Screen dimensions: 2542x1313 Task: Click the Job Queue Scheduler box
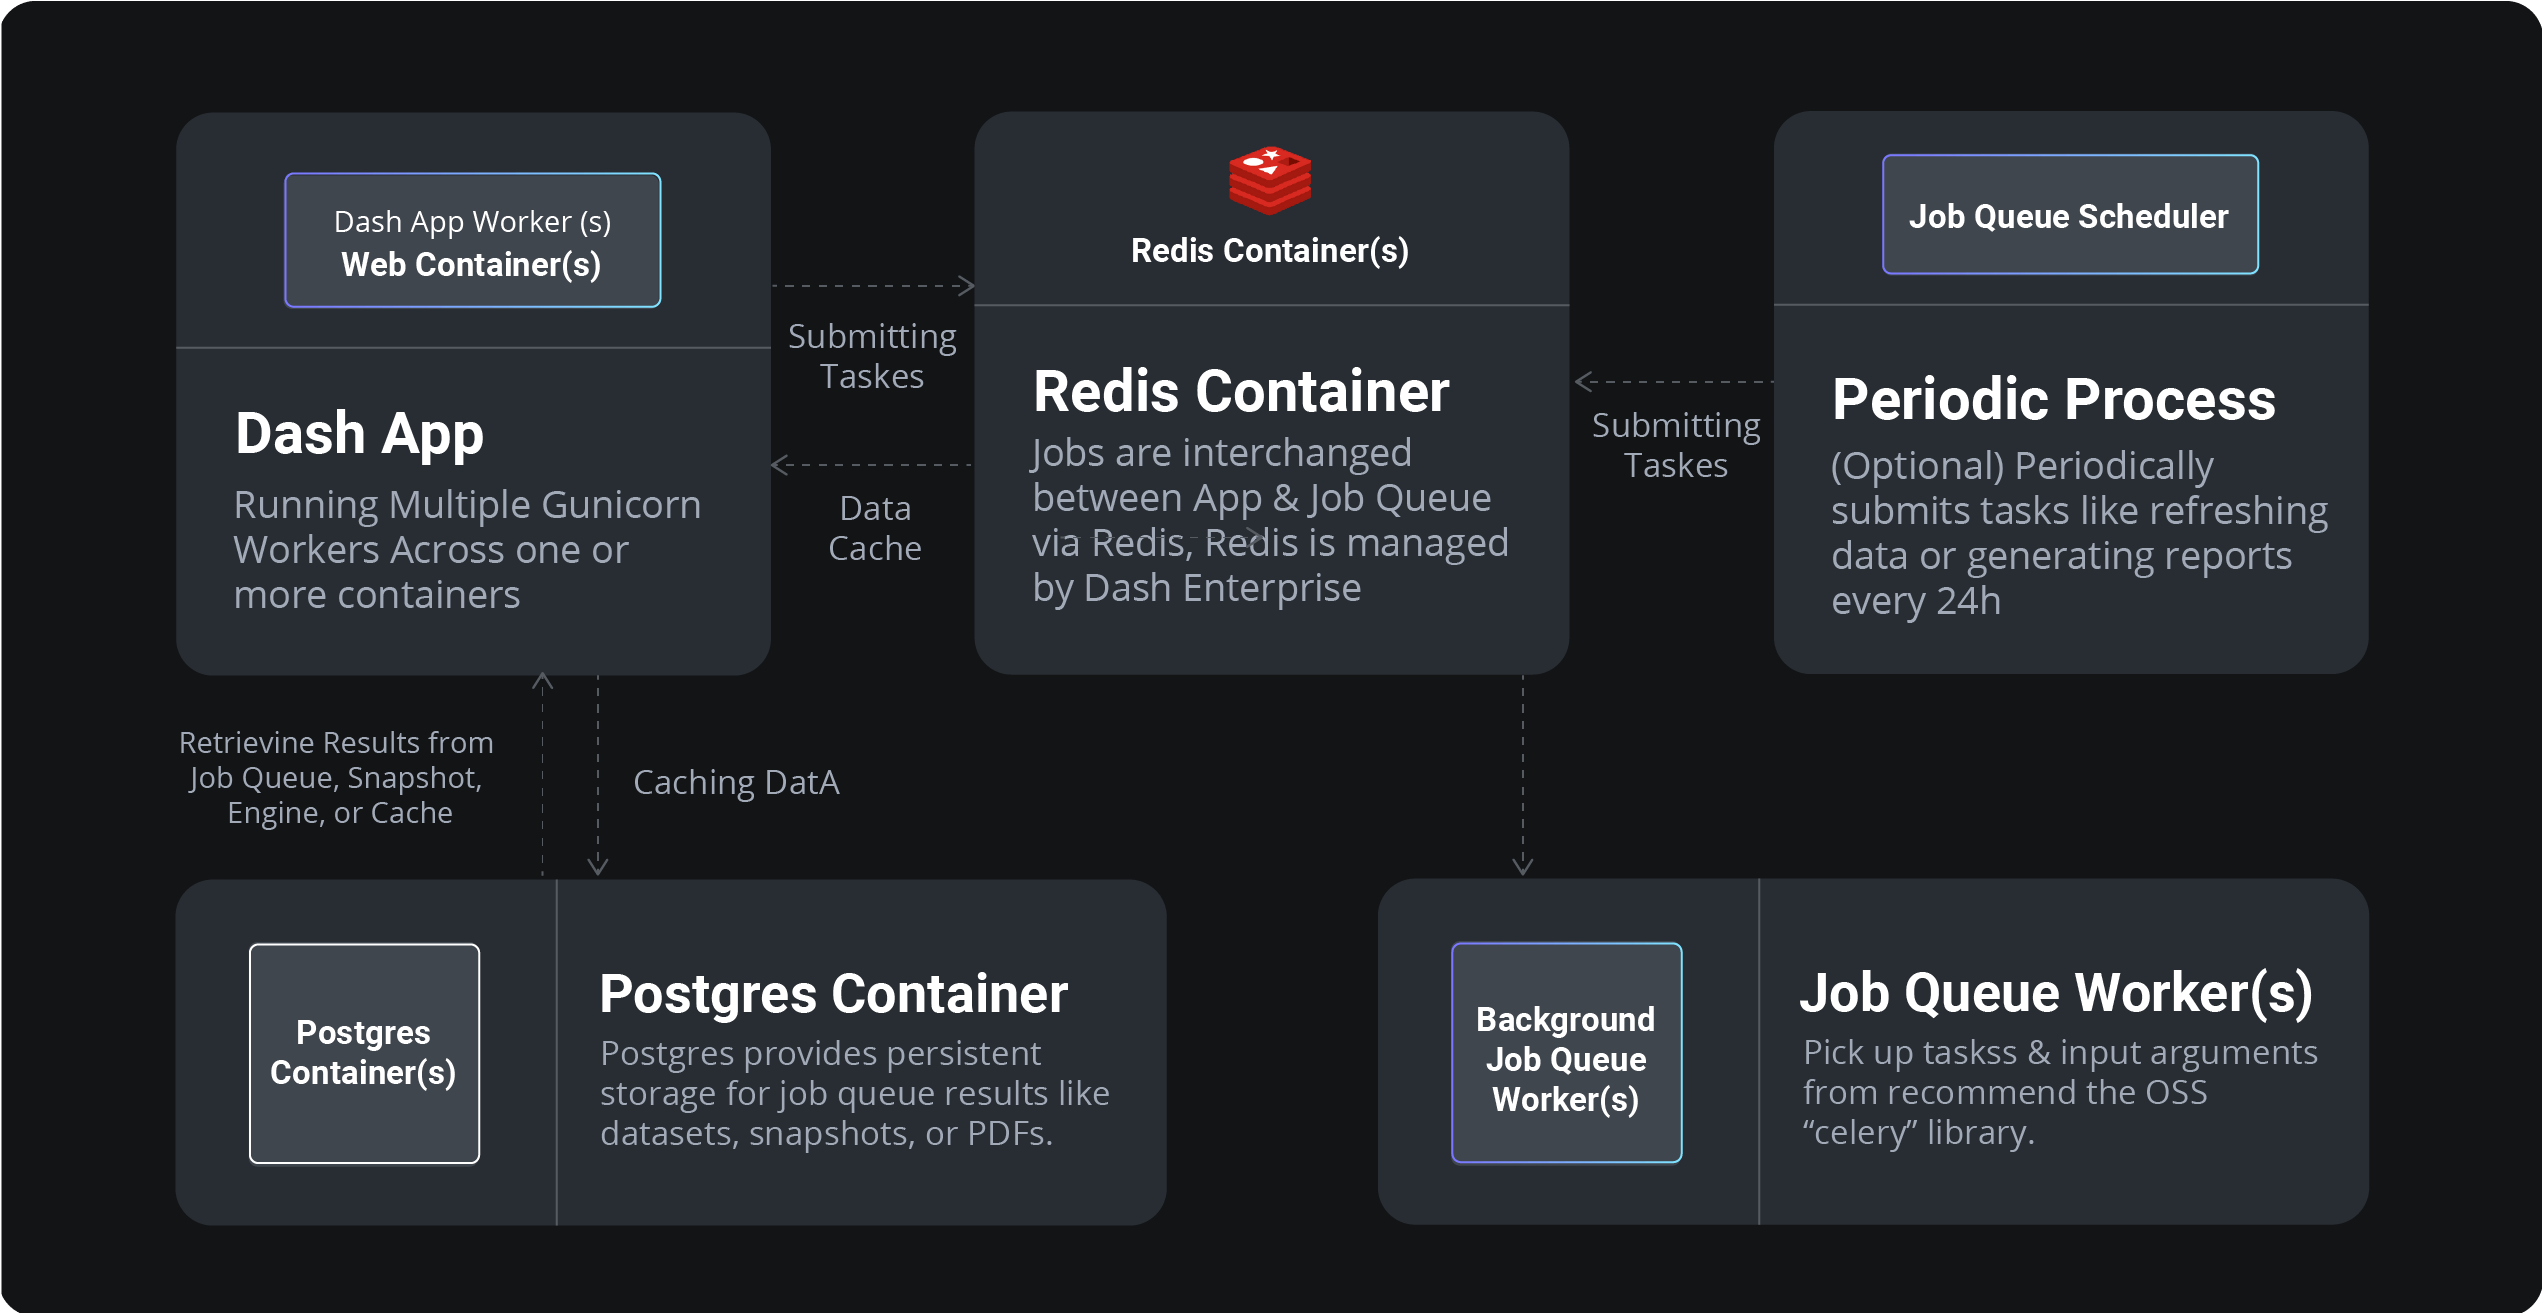pyautogui.click(x=2069, y=215)
